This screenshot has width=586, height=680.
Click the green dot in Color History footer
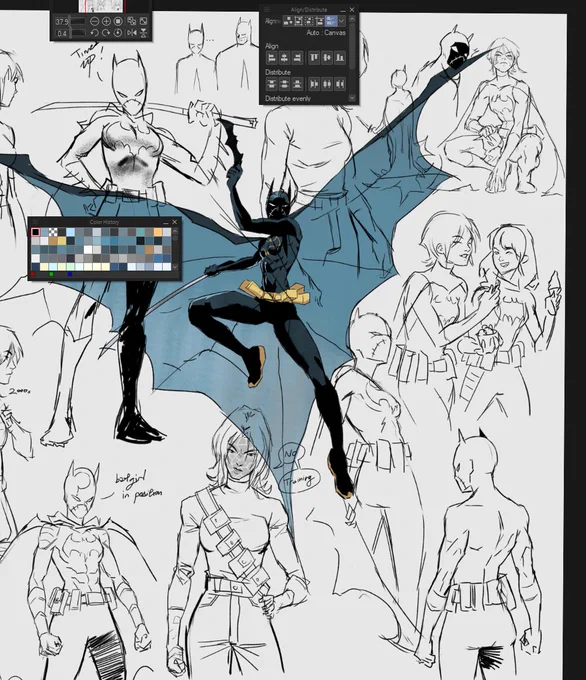[51, 274]
